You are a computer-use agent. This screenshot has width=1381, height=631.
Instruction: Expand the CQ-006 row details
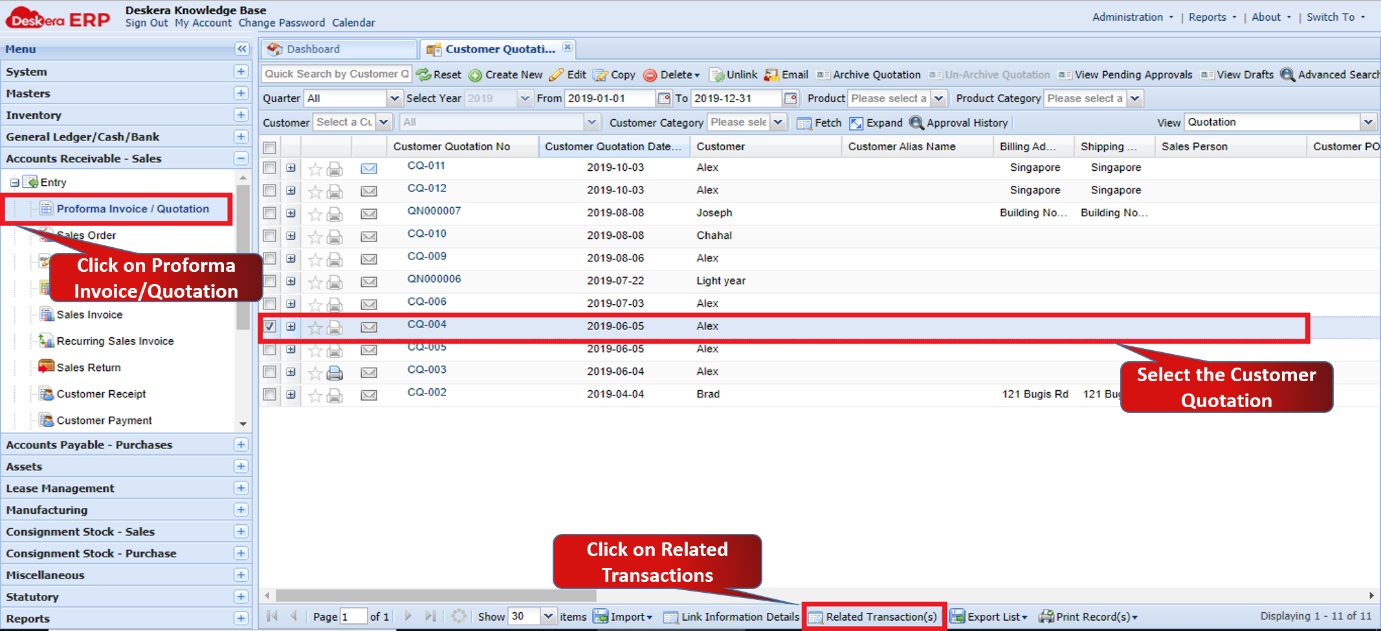point(291,304)
